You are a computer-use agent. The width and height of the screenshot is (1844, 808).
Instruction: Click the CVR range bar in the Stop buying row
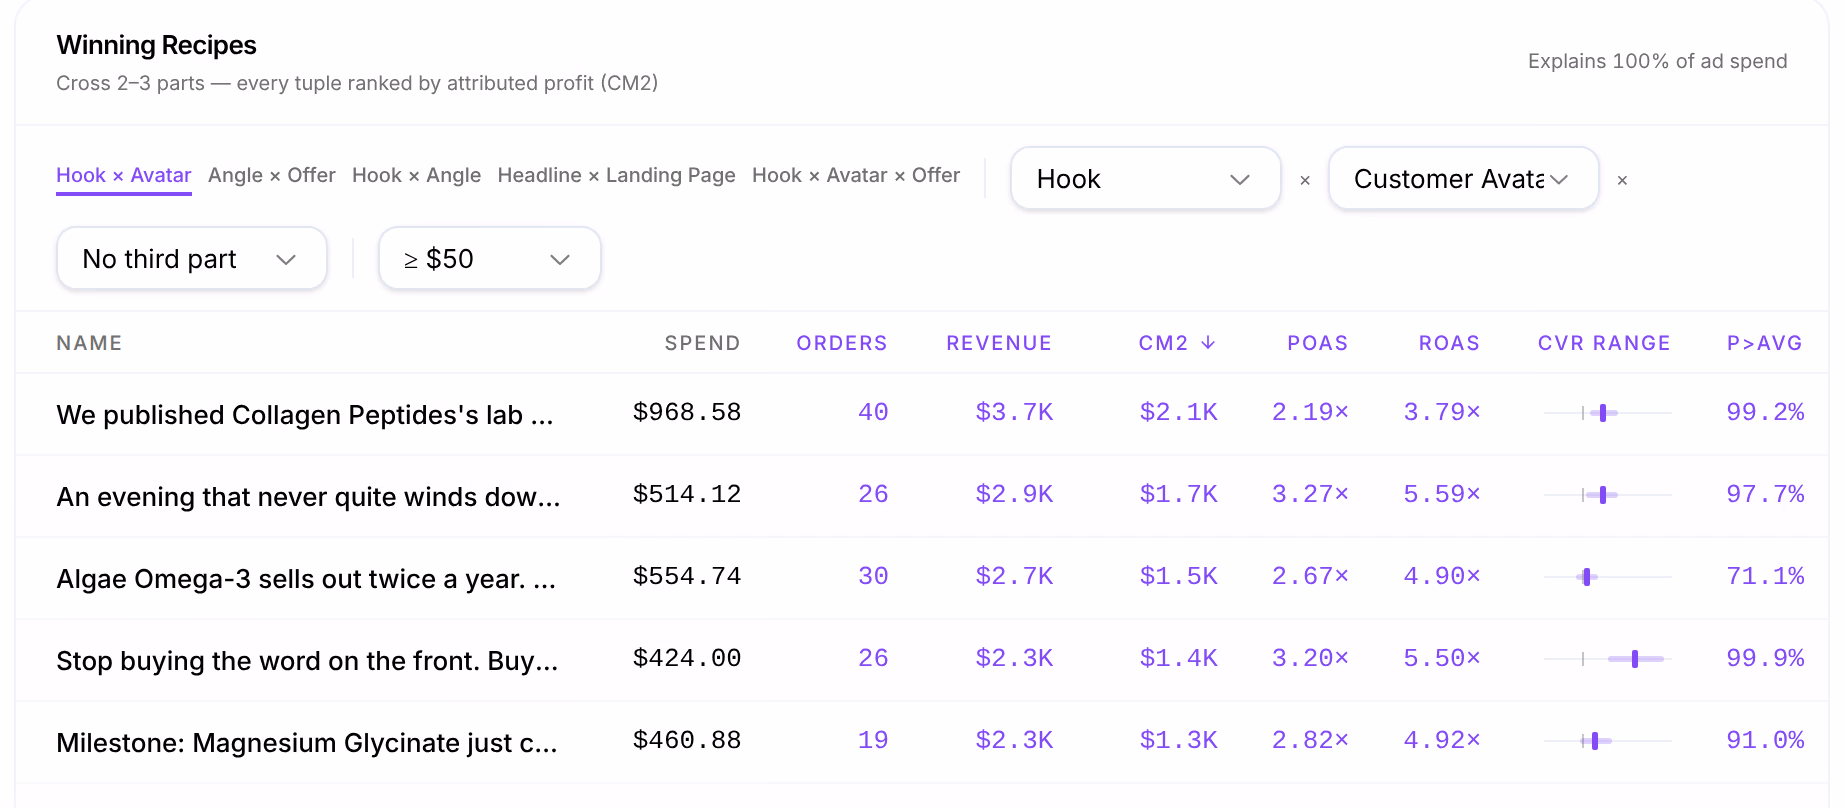1607,659
